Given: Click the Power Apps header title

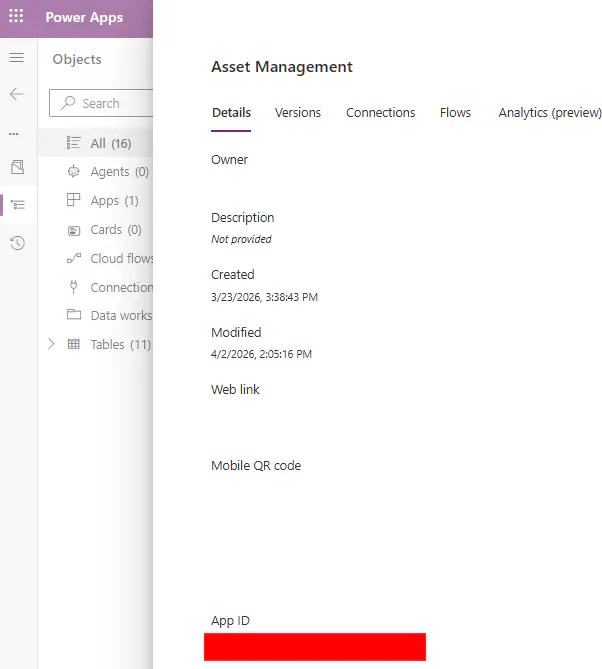Looking at the screenshot, I should click(84, 17).
